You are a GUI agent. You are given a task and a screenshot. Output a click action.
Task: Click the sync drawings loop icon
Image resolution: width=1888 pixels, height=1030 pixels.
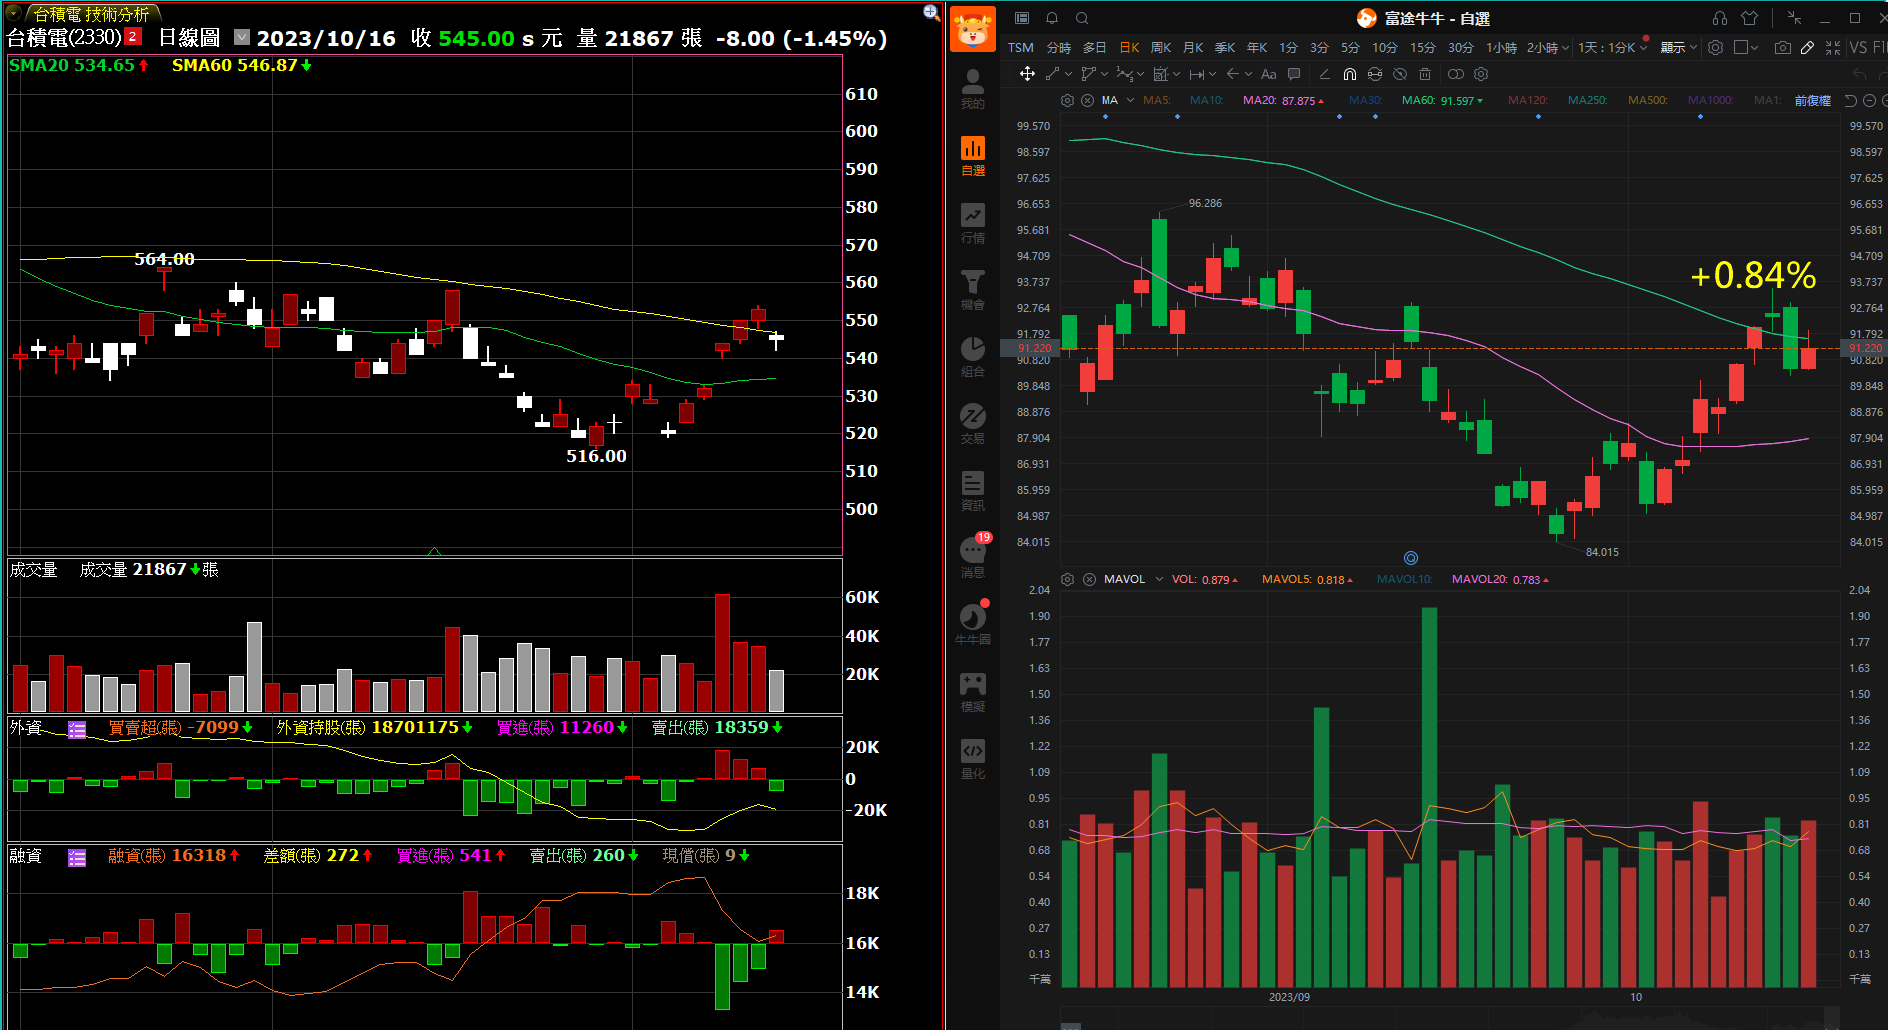tap(1375, 74)
